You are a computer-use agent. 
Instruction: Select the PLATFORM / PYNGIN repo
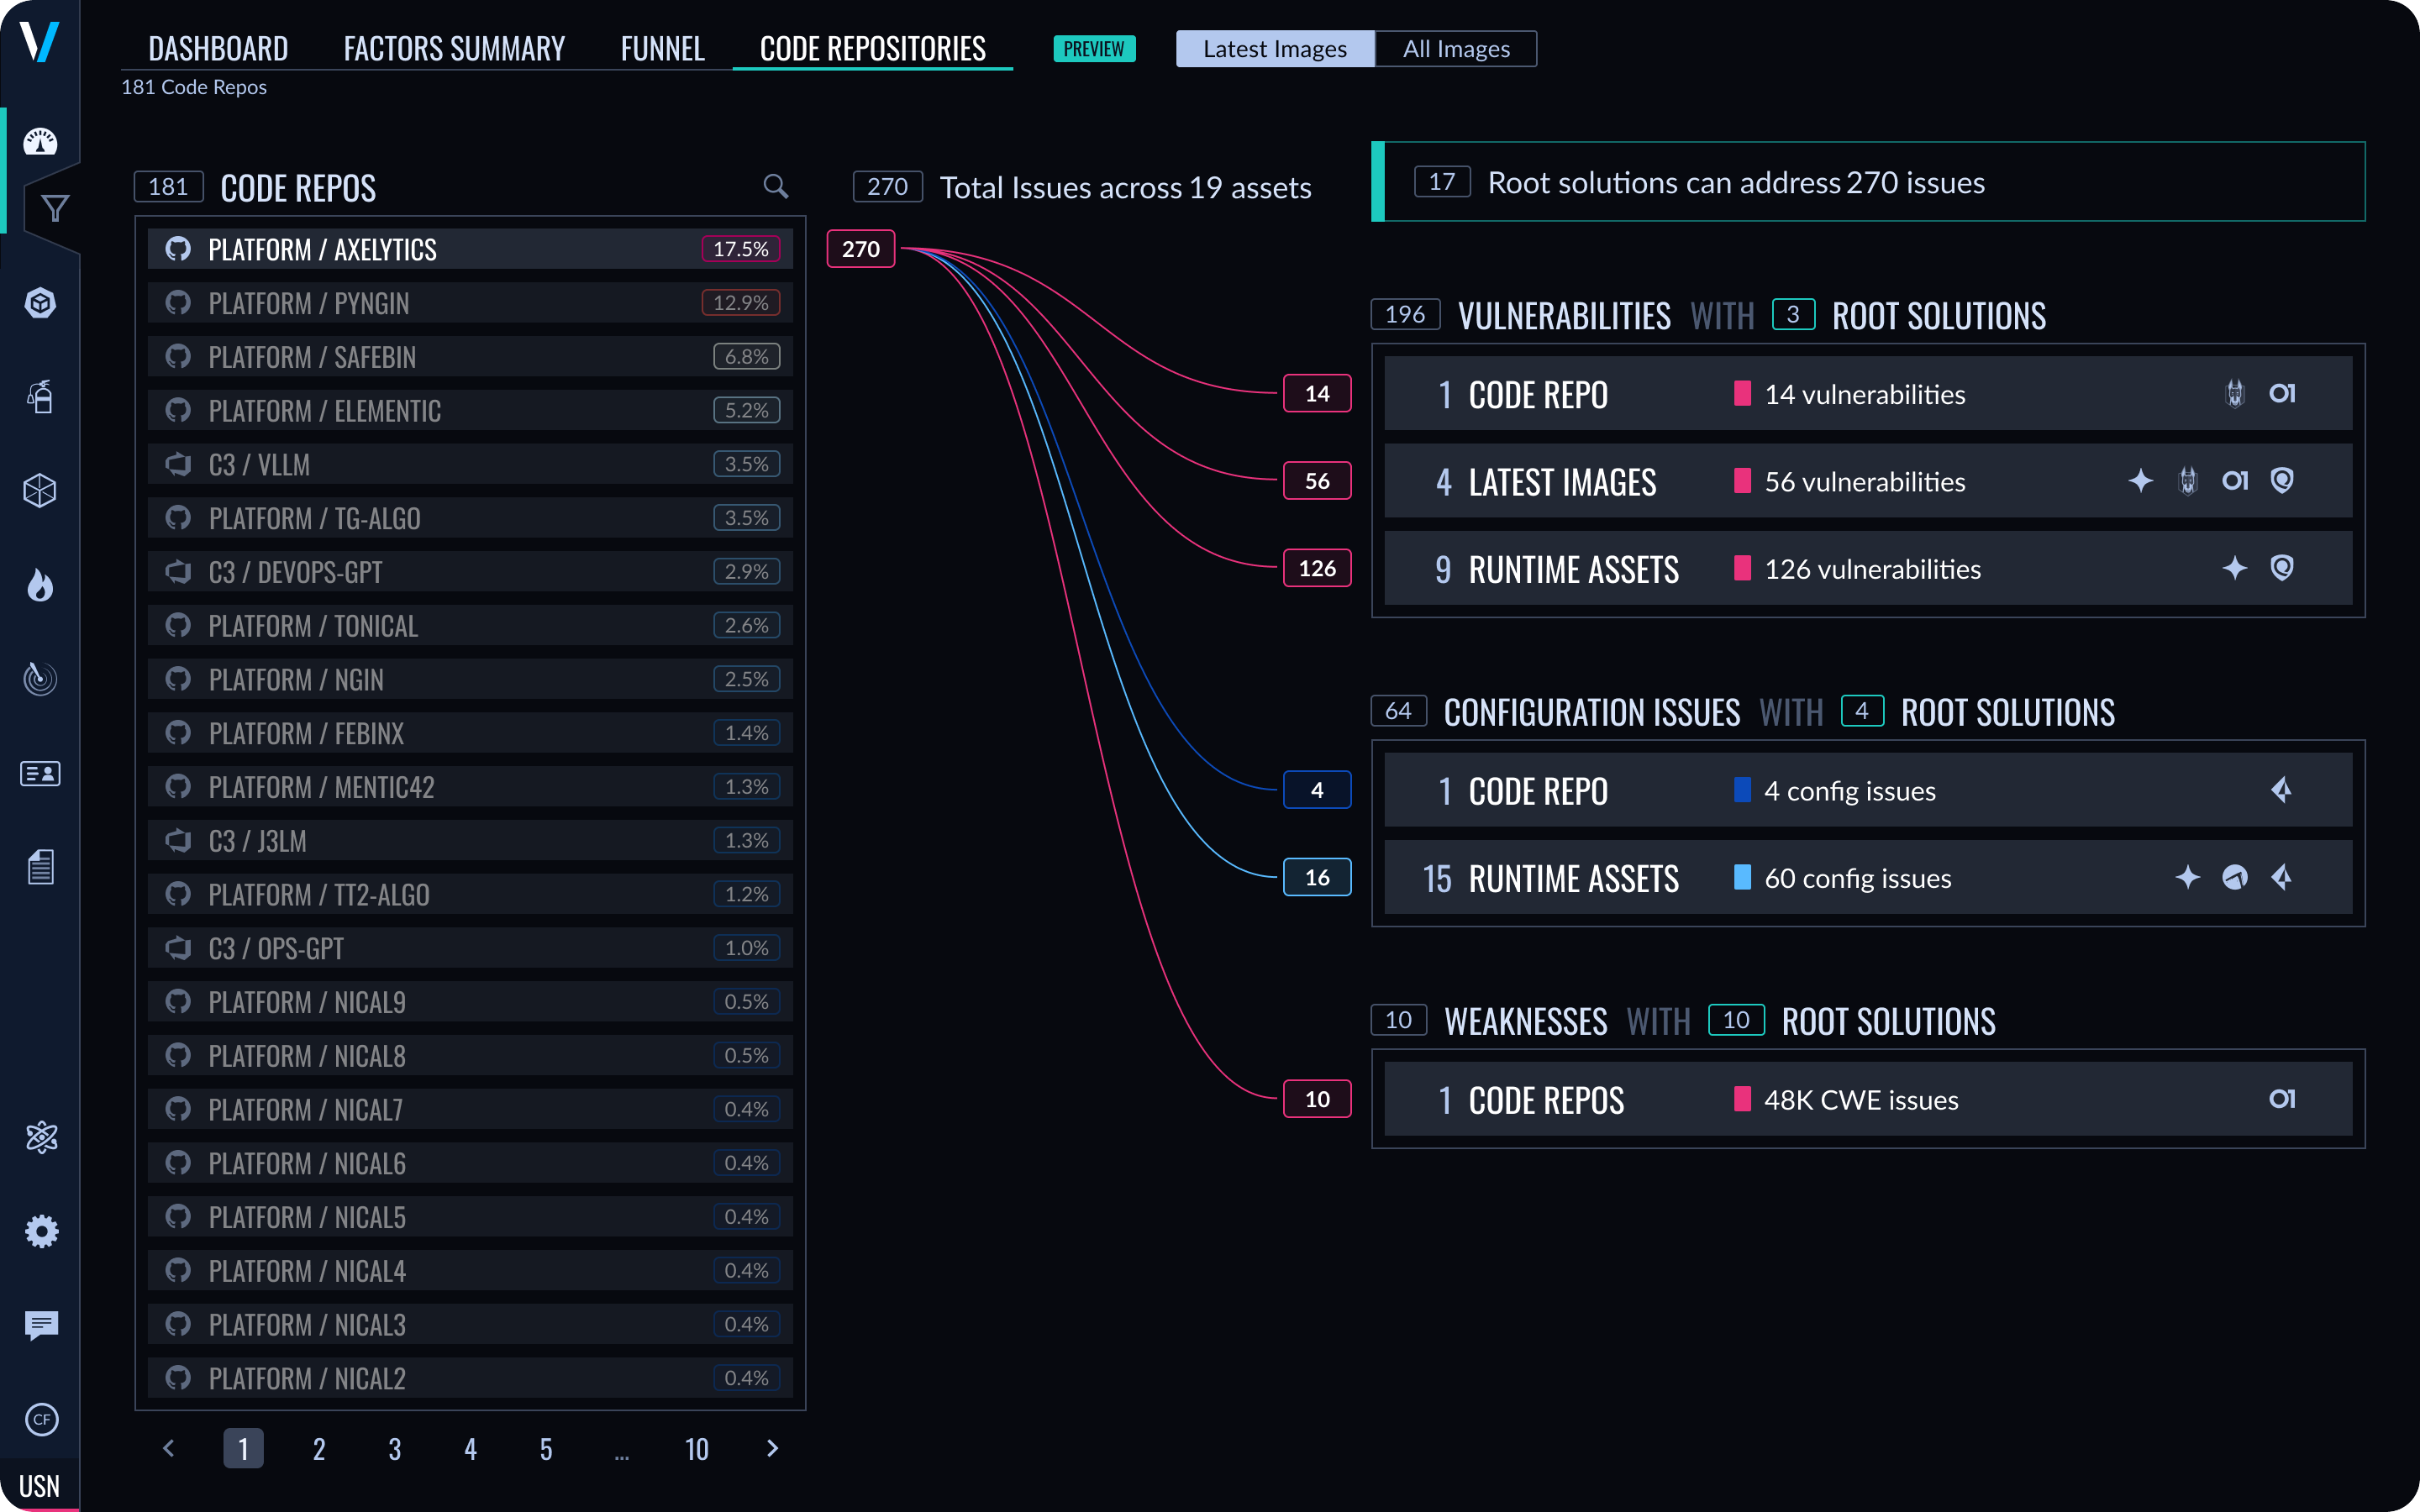click(470, 303)
